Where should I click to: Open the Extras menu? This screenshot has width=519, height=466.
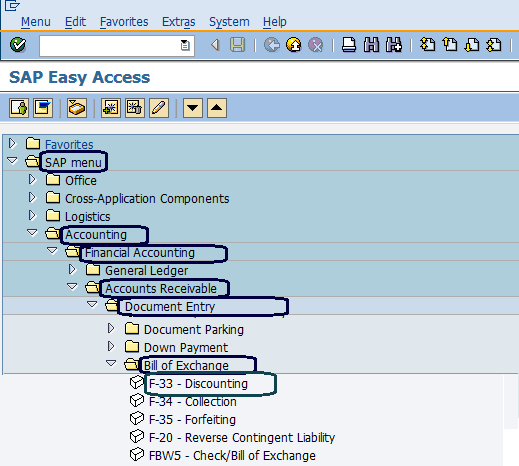(x=179, y=22)
